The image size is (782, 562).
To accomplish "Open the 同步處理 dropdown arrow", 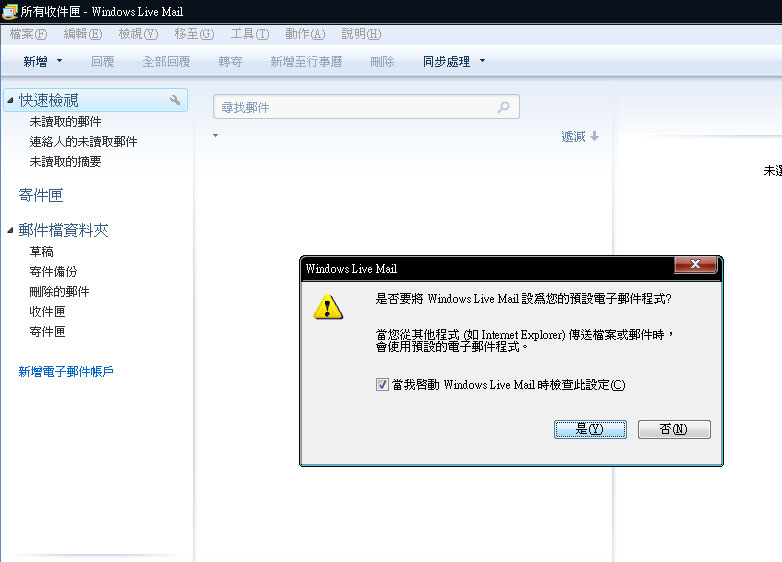I will pyautogui.click(x=482, y=61).
